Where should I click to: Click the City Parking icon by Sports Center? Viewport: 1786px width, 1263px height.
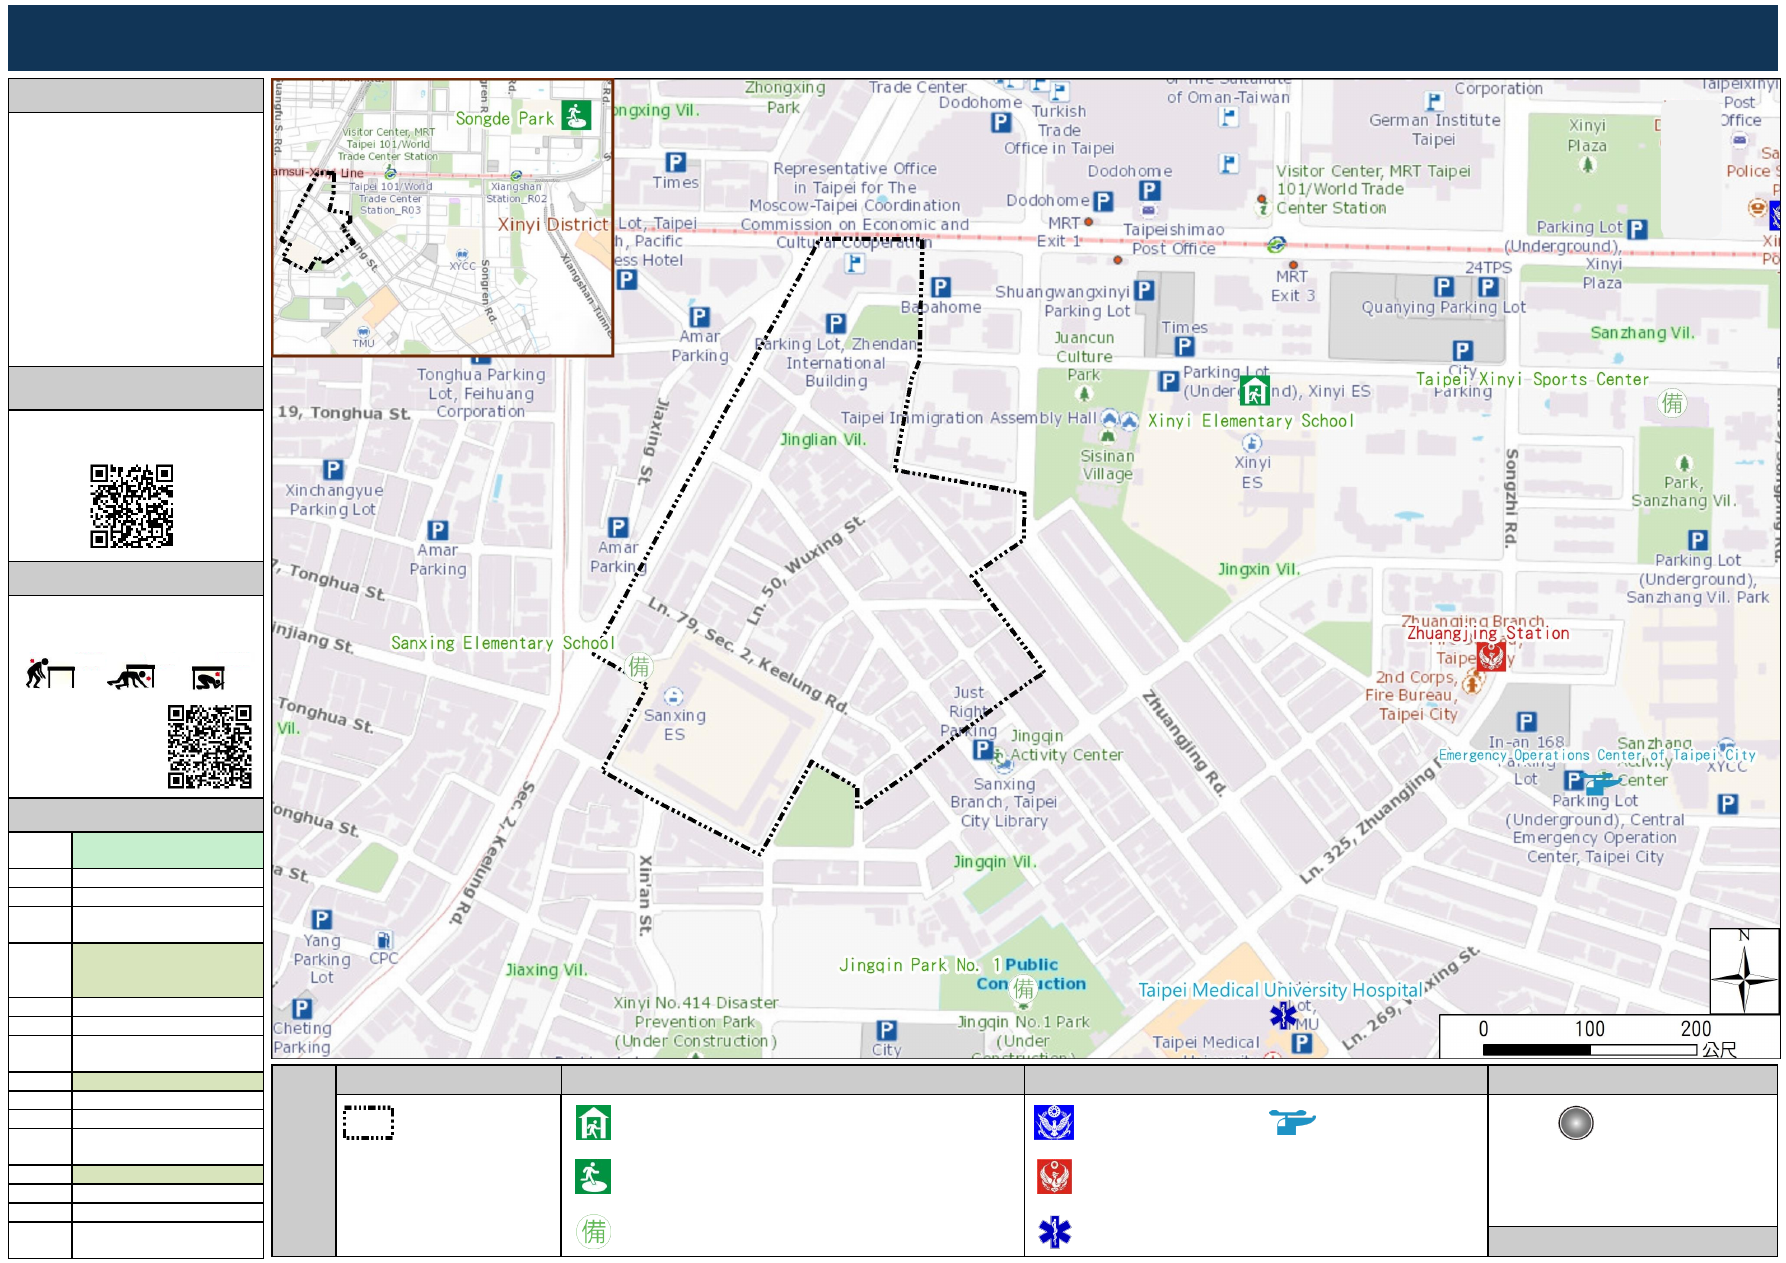[1462, 350]
